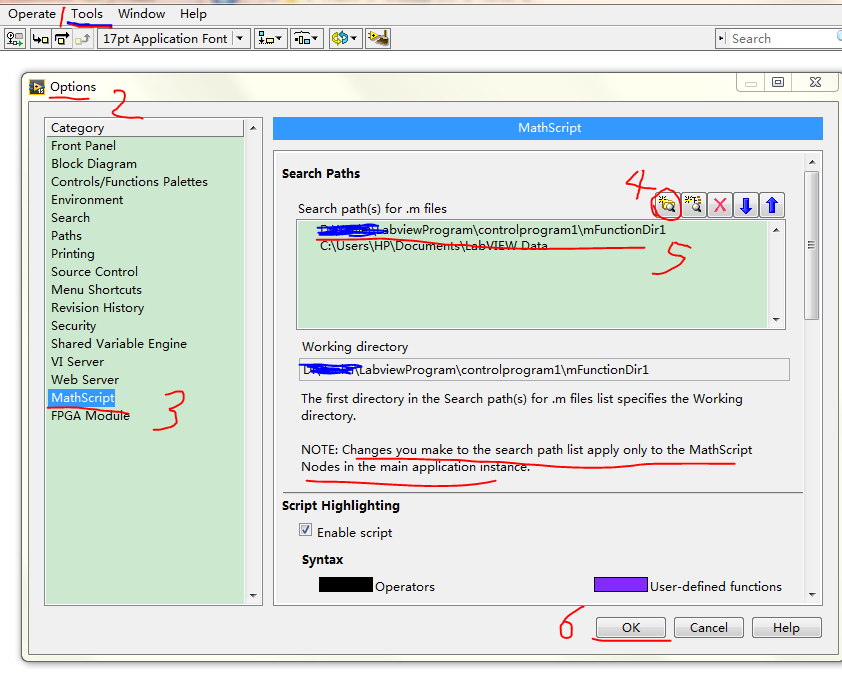Screen dimensions: 842x674
Task: Click the Help button in the Options dialog
Action: pos(786,627)
